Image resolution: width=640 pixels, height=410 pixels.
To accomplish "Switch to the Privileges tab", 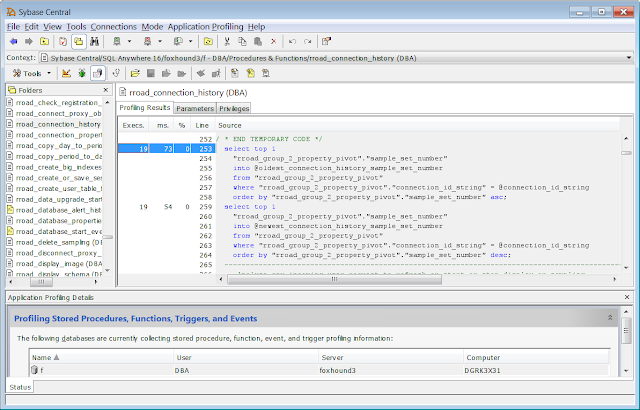I will point(234,109).
